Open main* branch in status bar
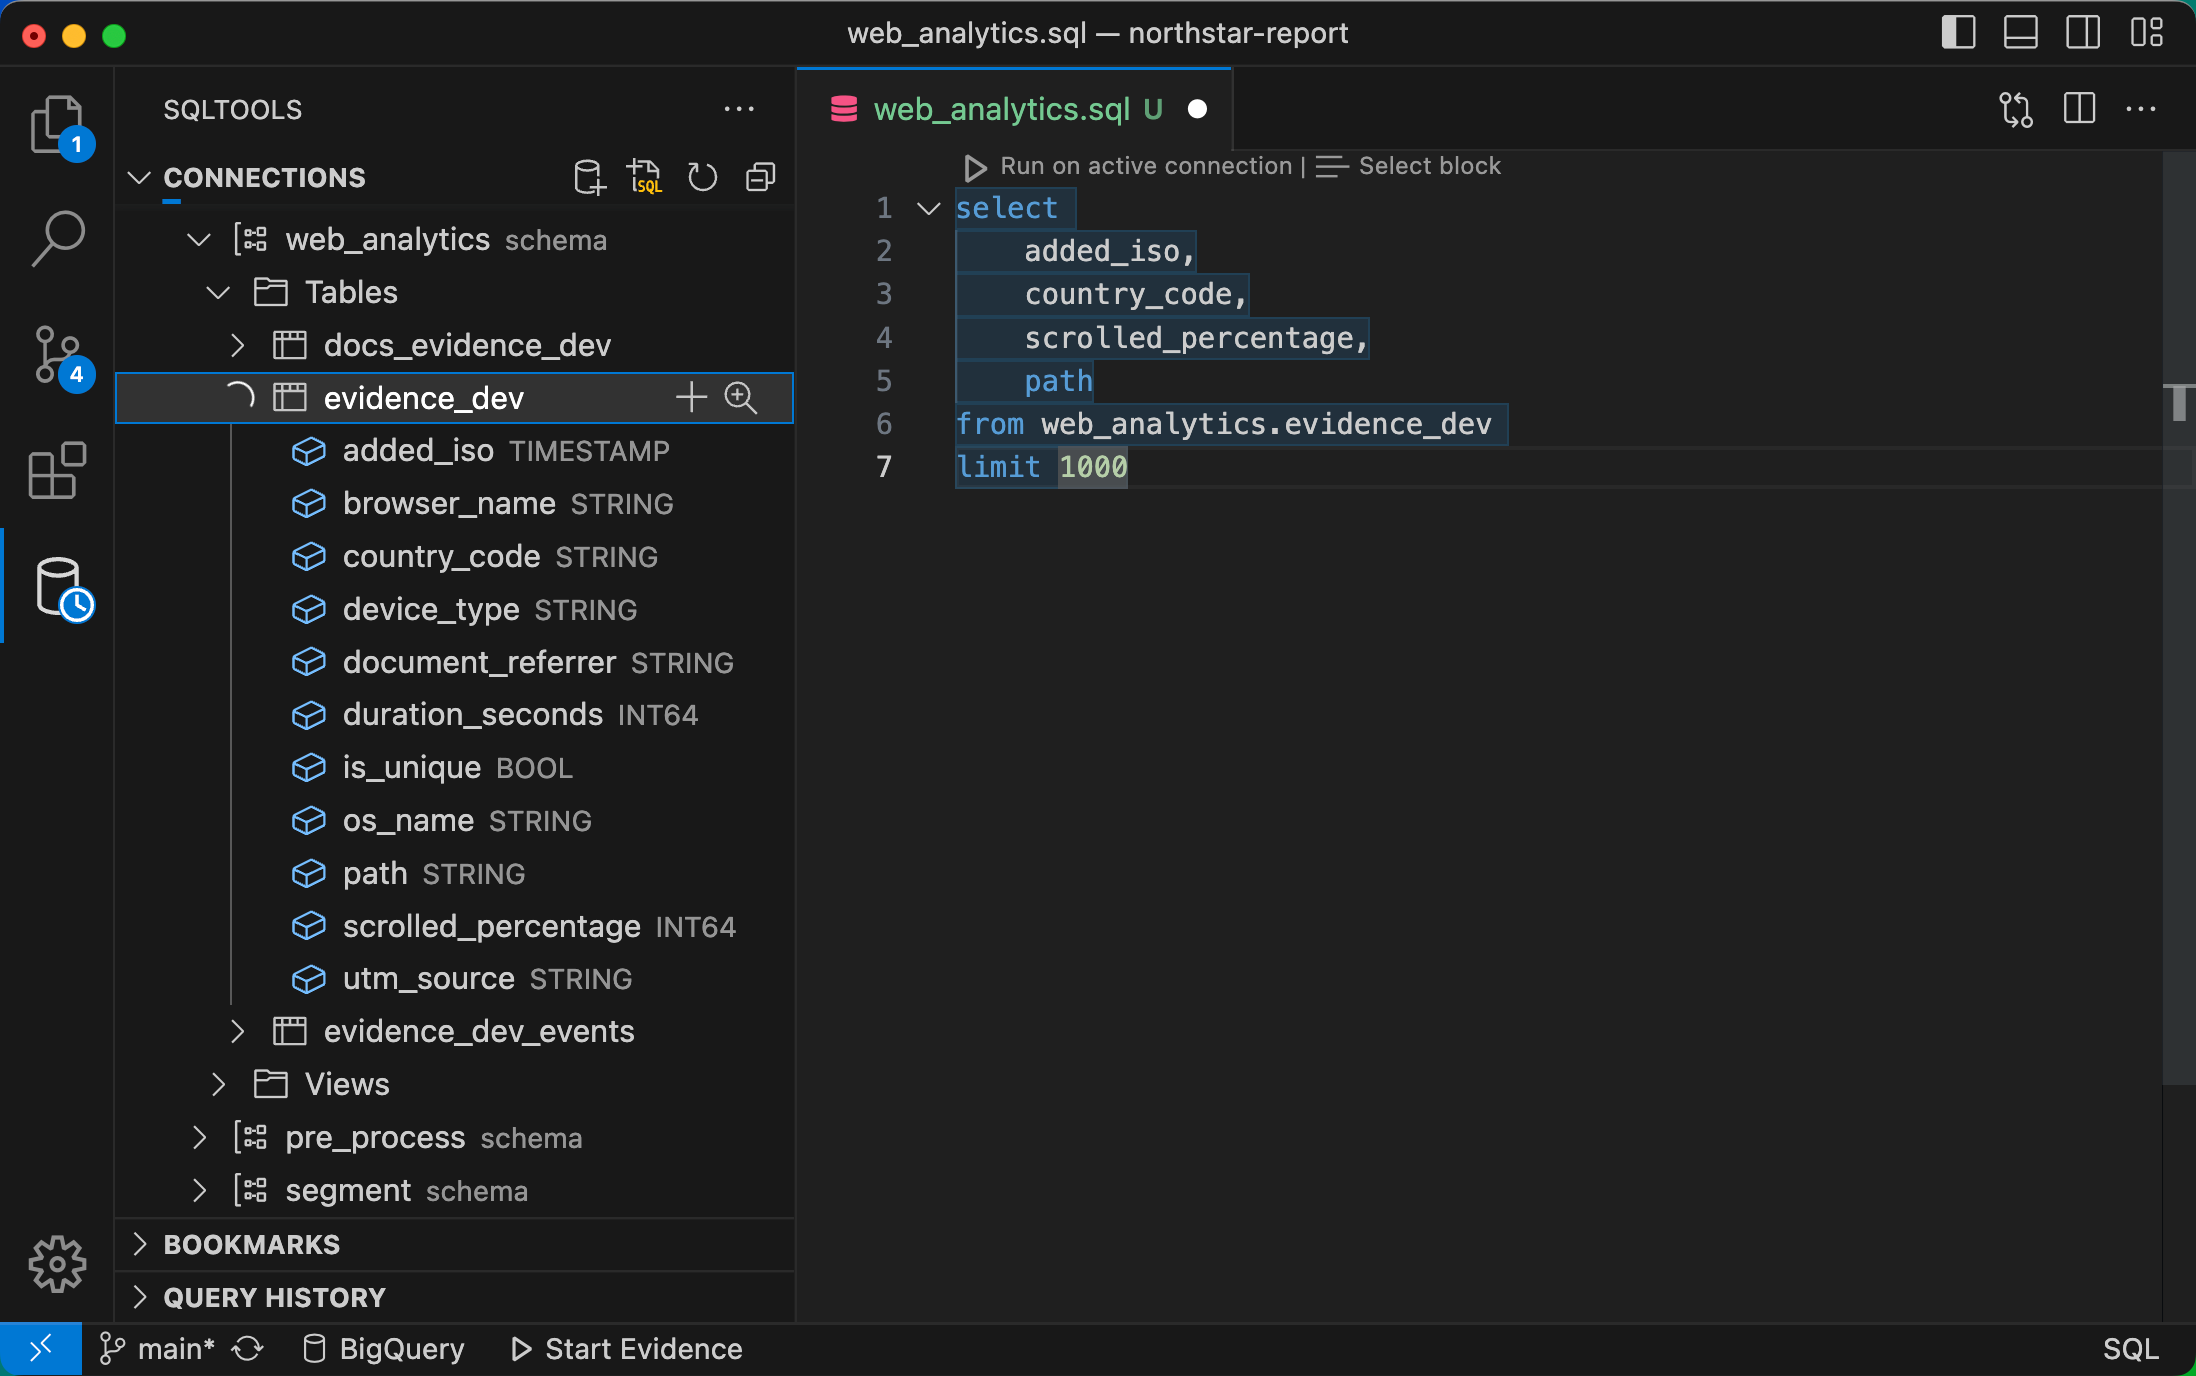 coord(157,1349)
